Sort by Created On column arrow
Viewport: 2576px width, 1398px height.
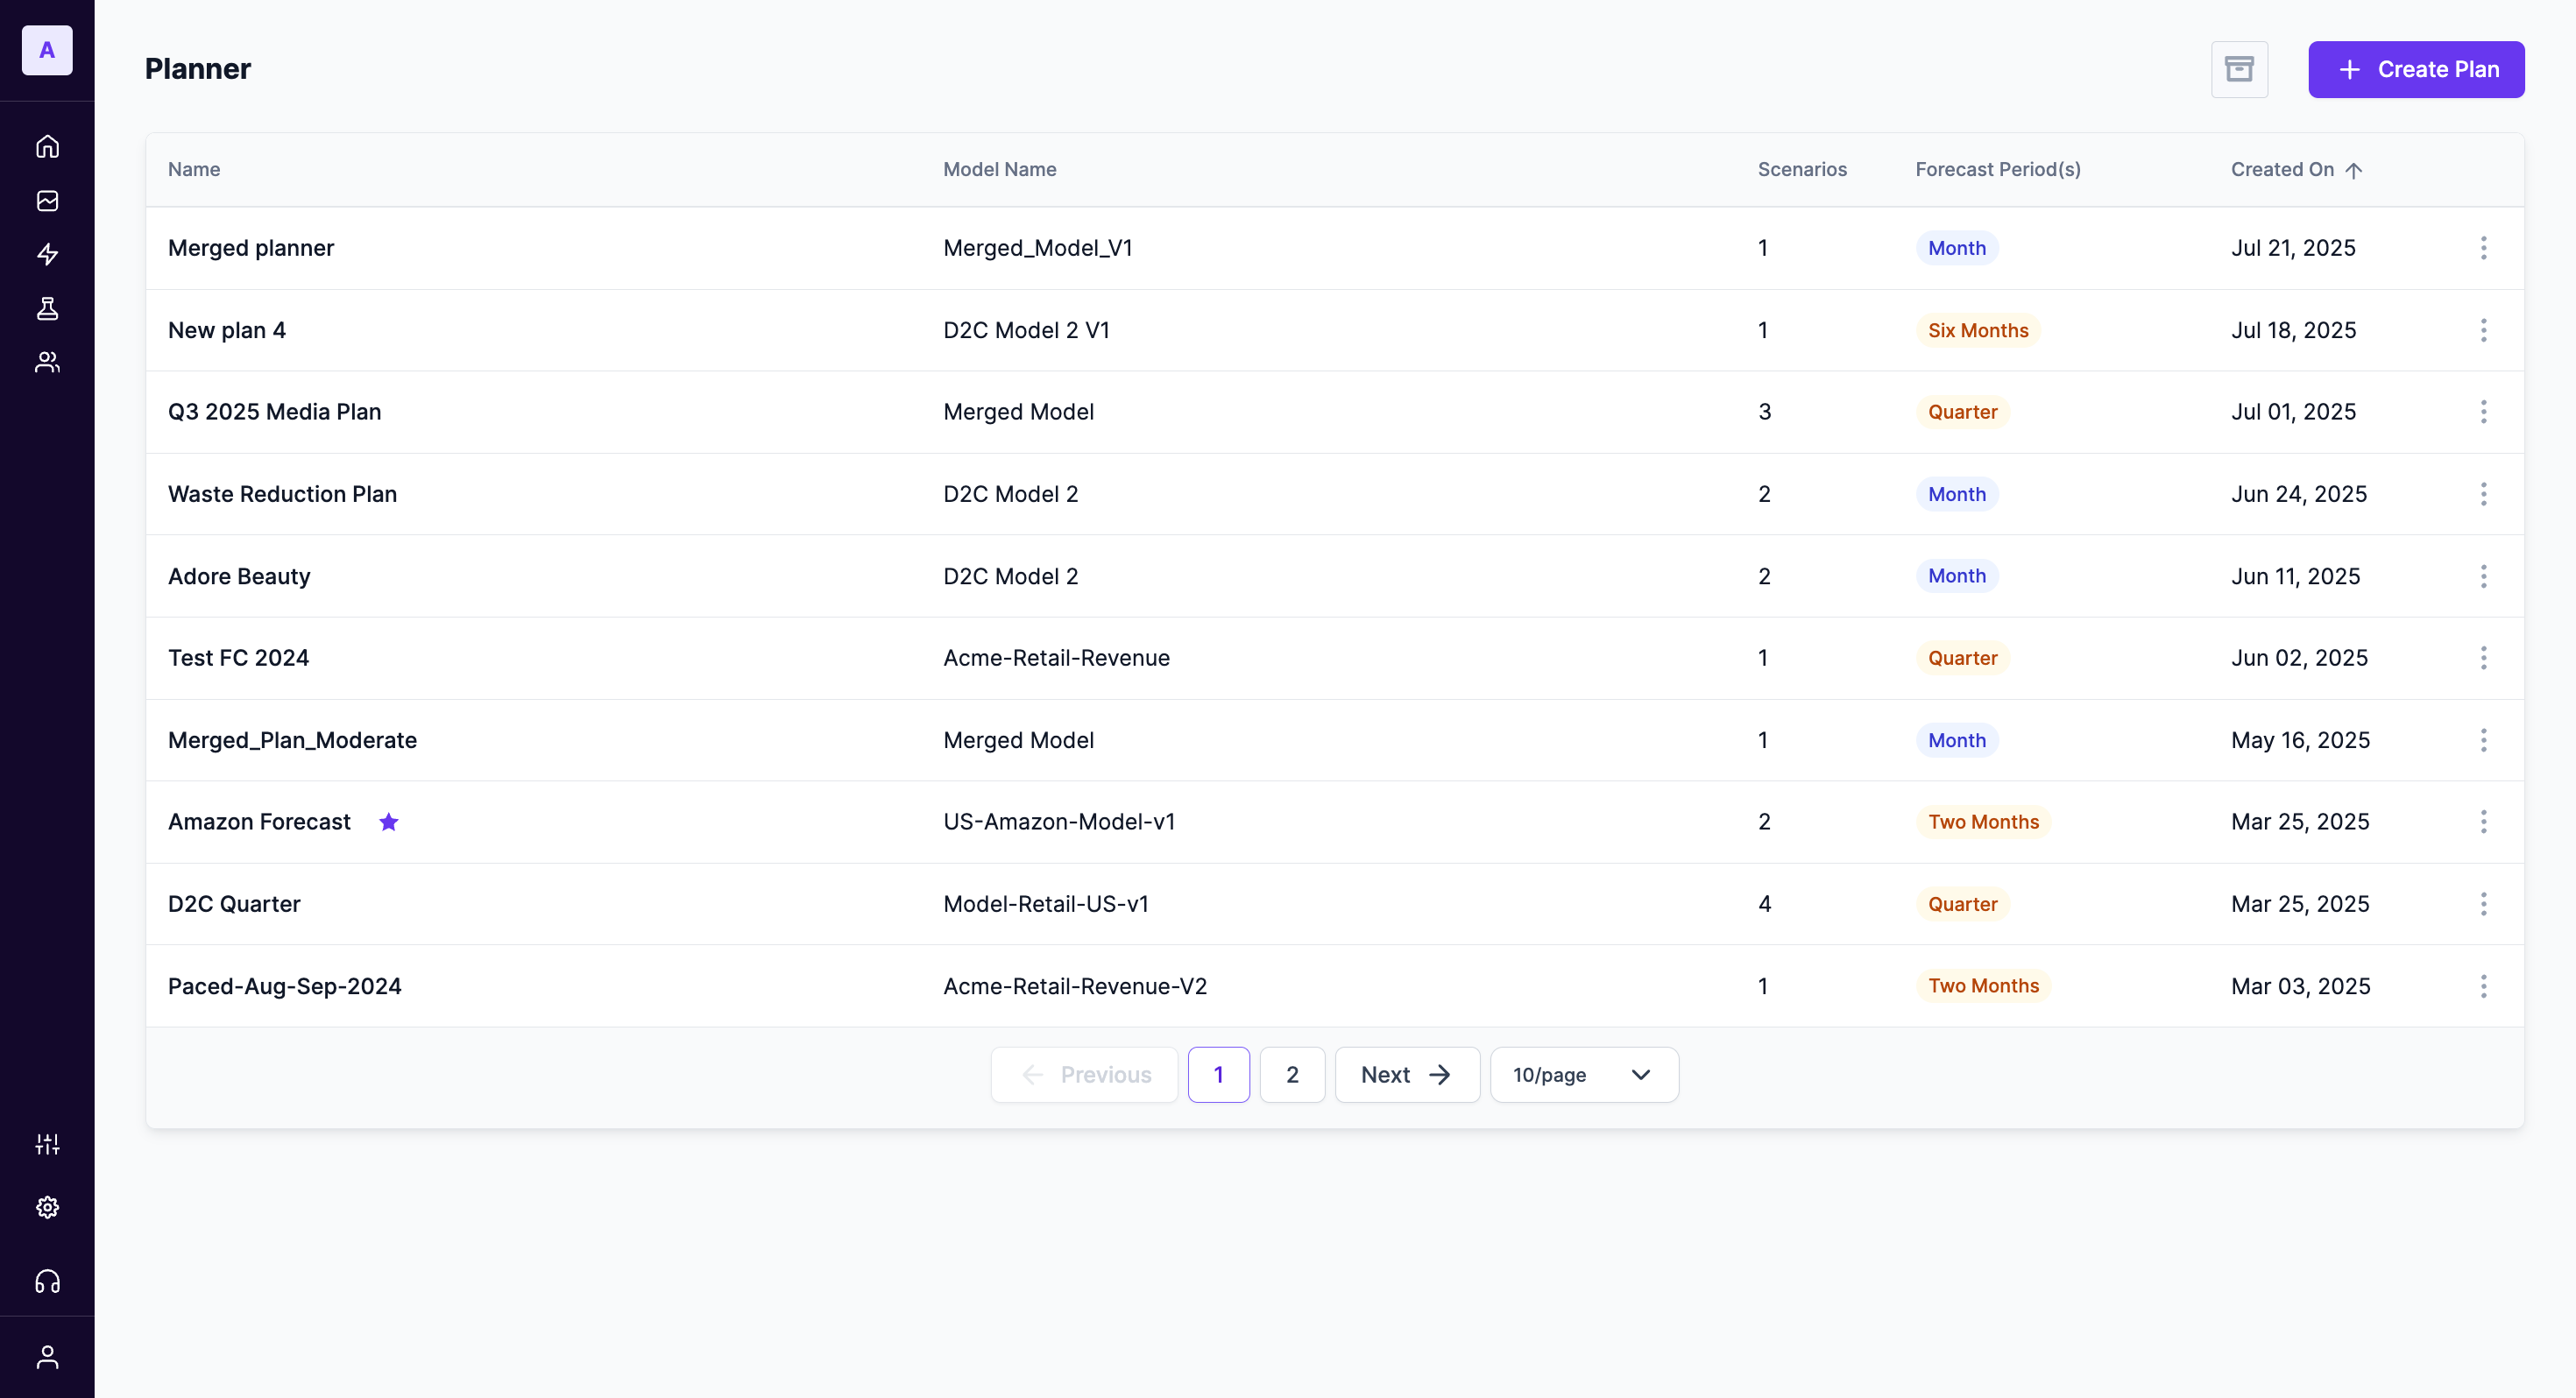point(2353,170)
